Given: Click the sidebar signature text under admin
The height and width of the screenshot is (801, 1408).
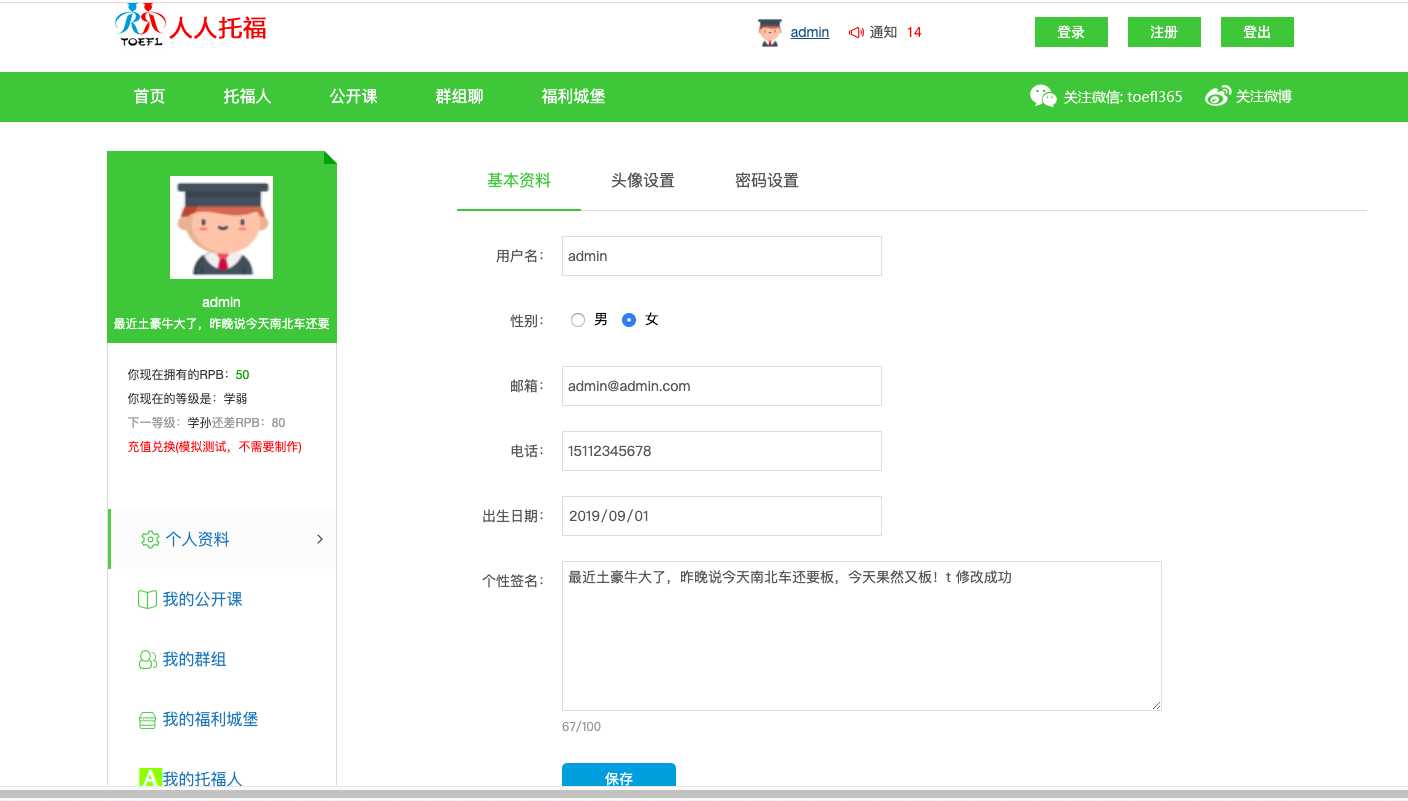Looking at the screenshot, I should pyautogui.click(x=222, y=324).
